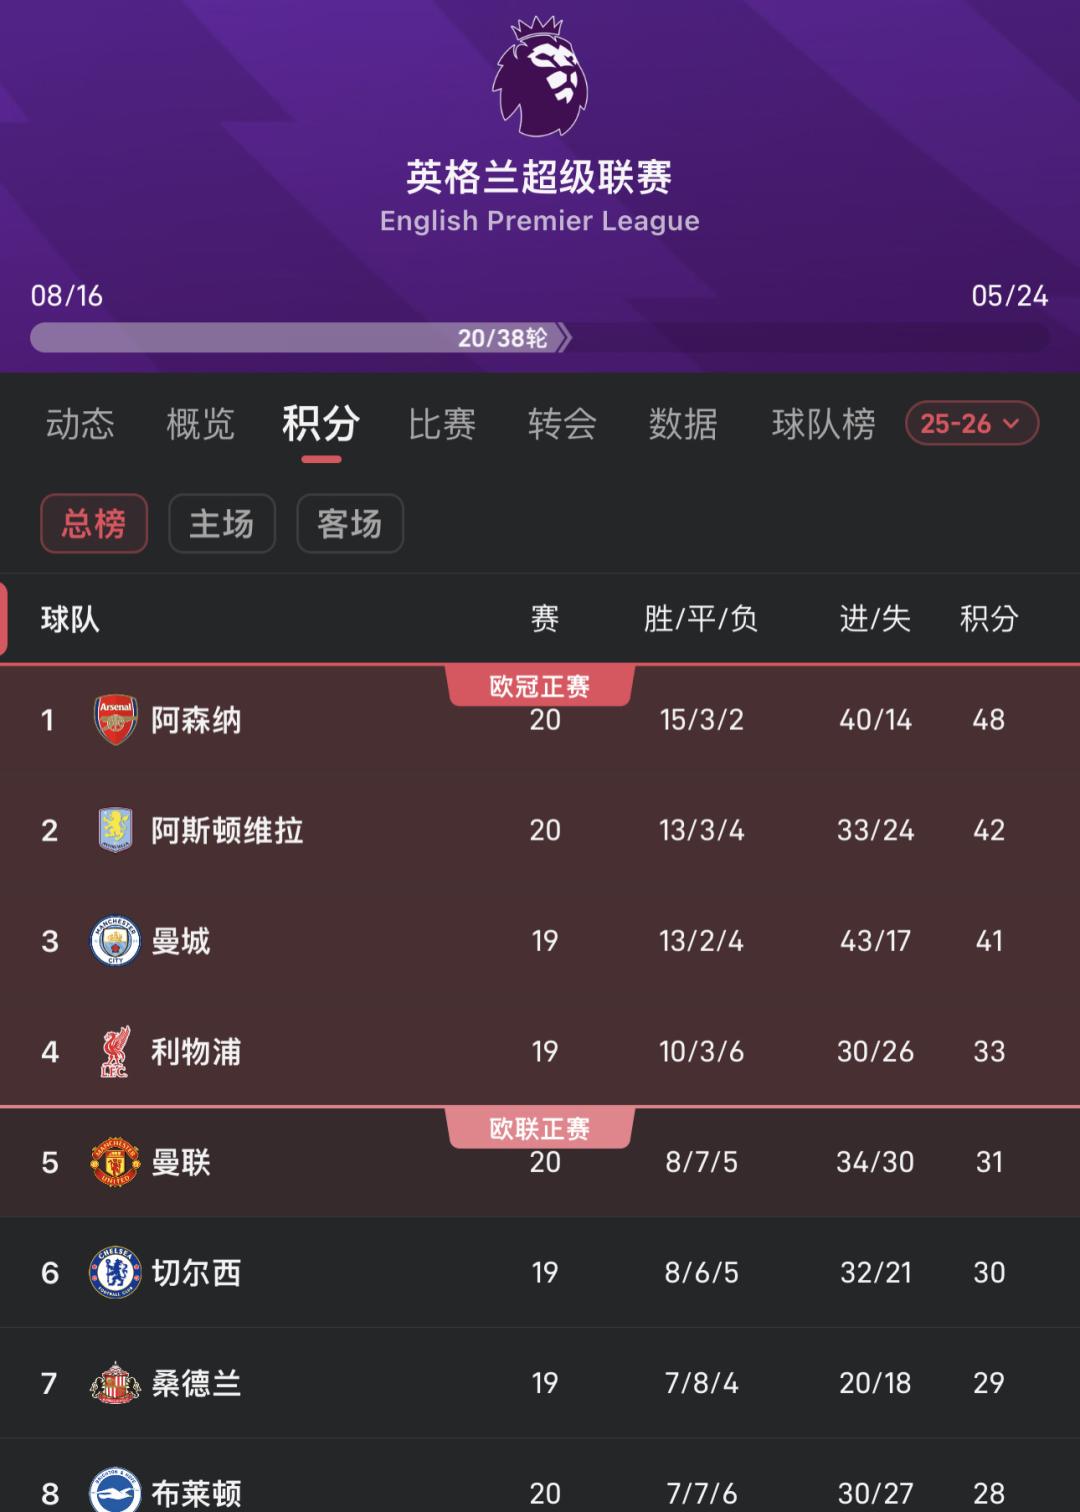Tap the Aston Villa club badge
Screen dimensions: 1080x1512
[116, 830]
